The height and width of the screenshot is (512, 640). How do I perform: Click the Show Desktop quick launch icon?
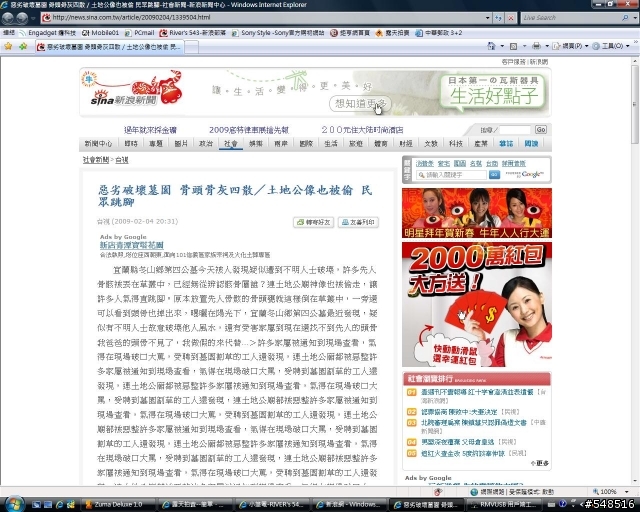[x=36, y=505]
